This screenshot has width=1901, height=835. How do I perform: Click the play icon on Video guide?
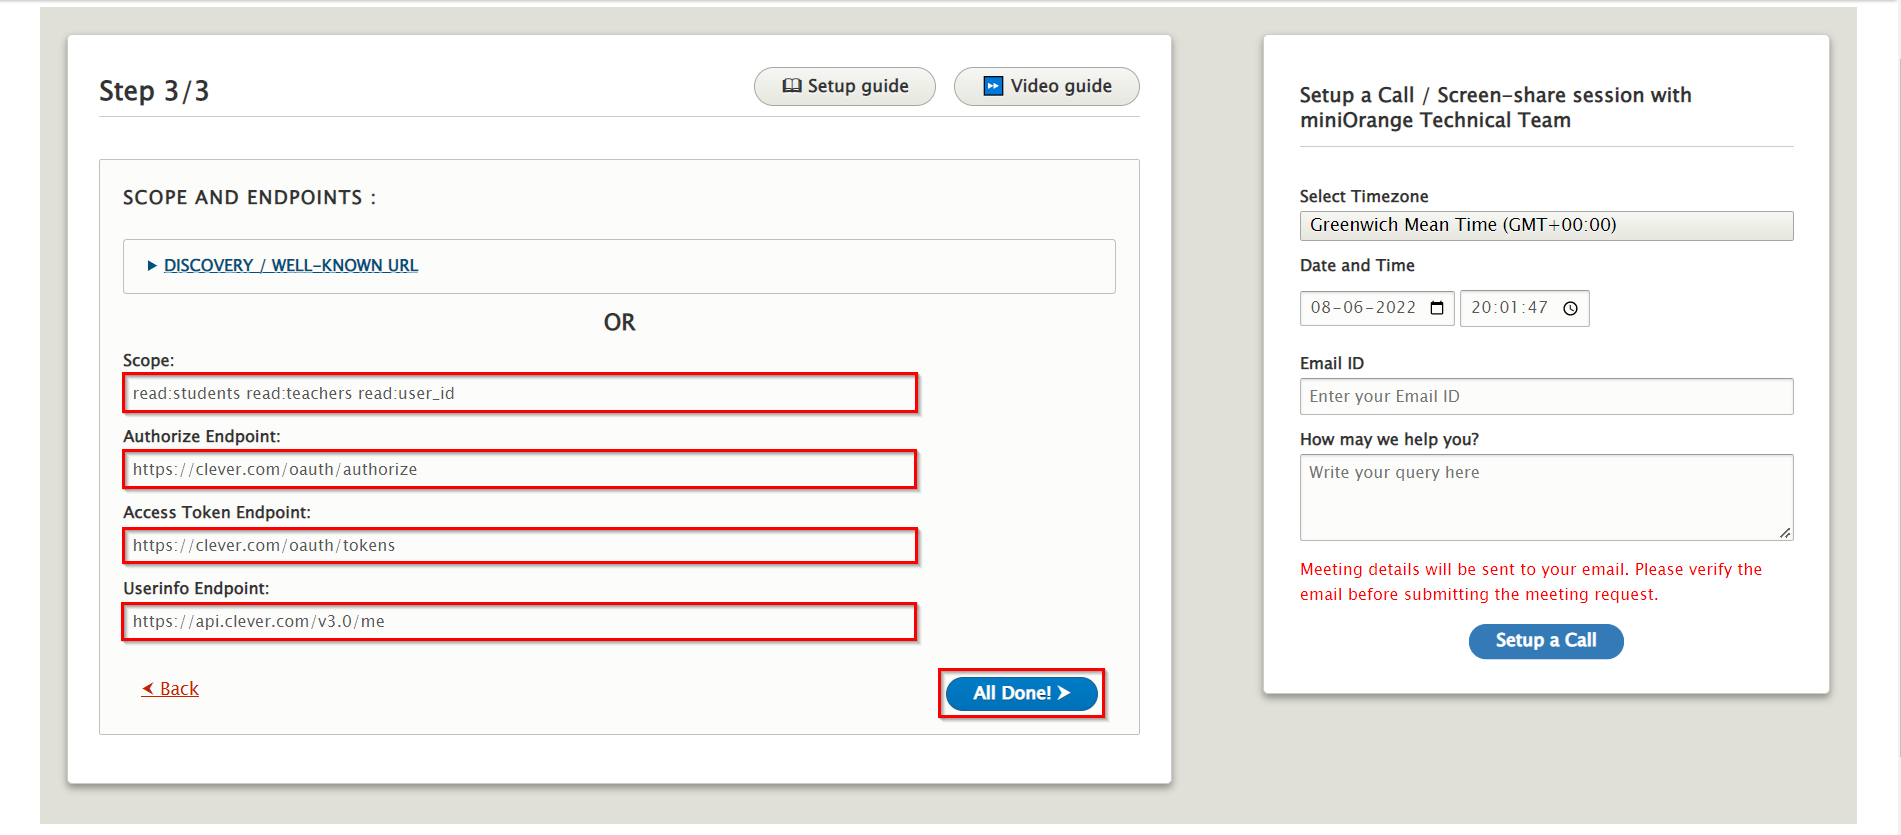pyautogui.click(x=993, y=86)
